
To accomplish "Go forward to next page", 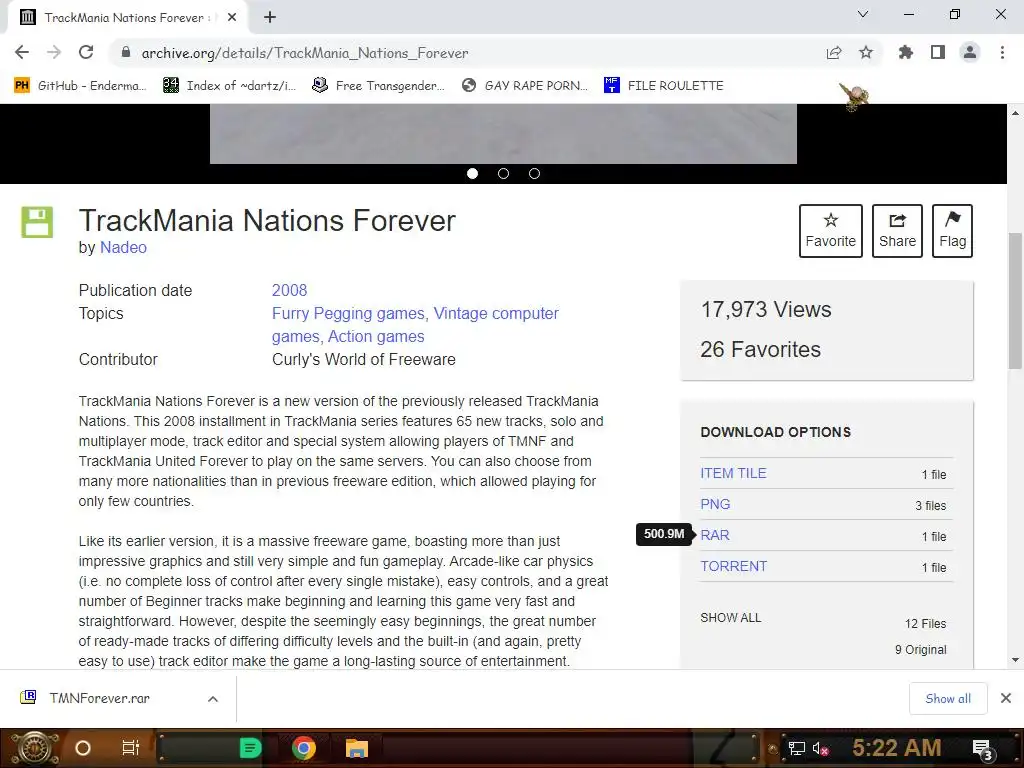I will [x=54, y=52].
